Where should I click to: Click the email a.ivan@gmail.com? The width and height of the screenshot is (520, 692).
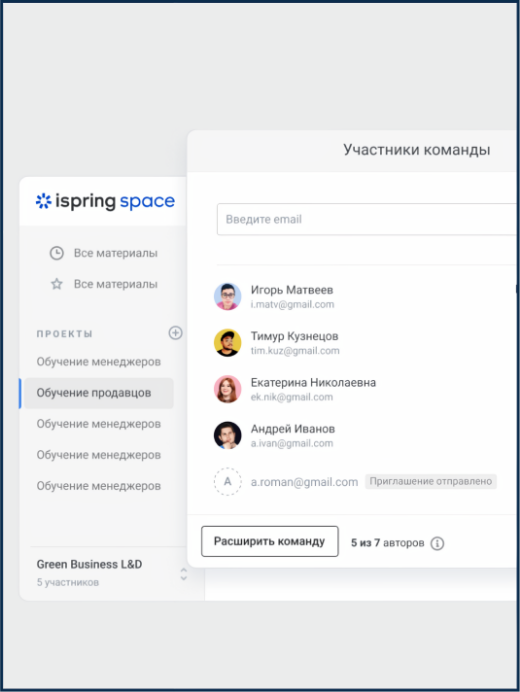292,444
